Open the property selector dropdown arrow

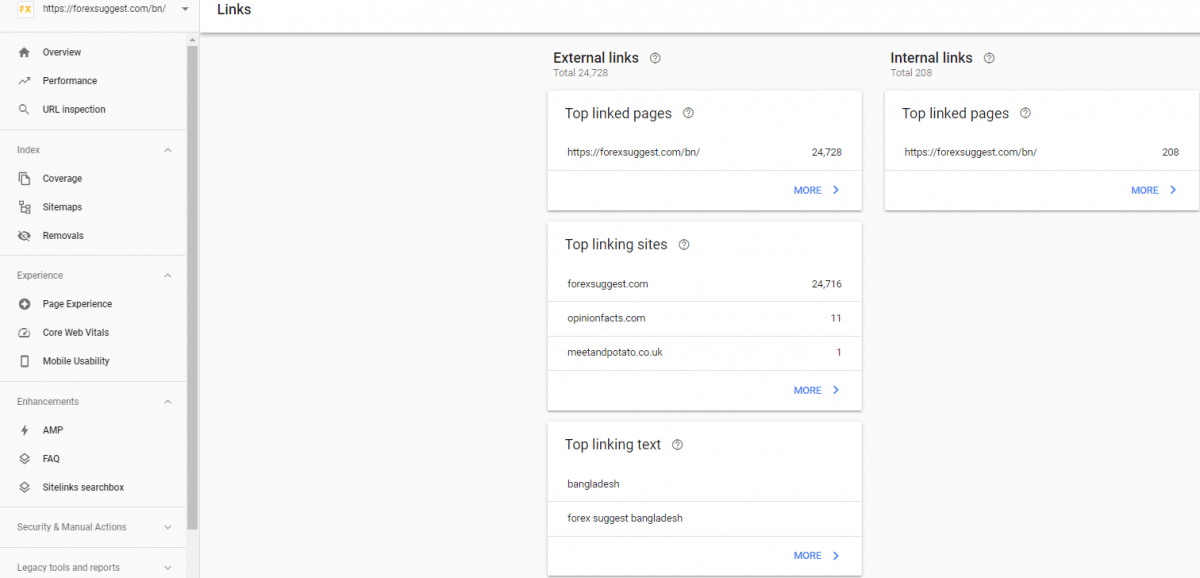(x=185, y=9)
